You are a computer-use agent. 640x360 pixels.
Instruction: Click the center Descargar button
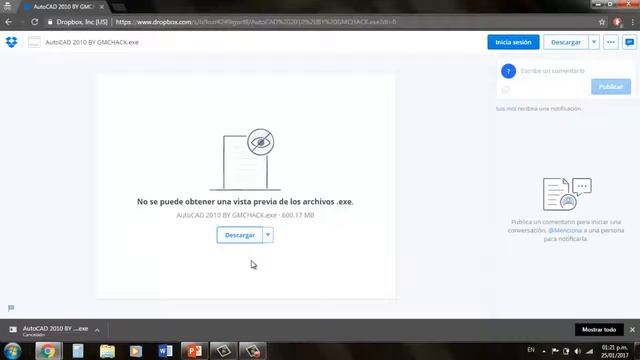(x=240, y=235)
